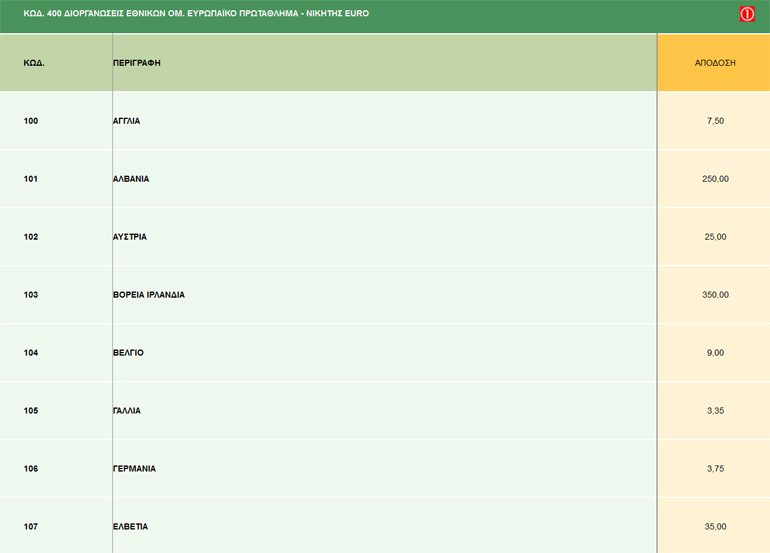Select the ΒΟΡΕΙΑ ΙΡΛΑΝΔΙΑ row description
The width and height of the screenshot is (770, 553).
pos(148,295)
